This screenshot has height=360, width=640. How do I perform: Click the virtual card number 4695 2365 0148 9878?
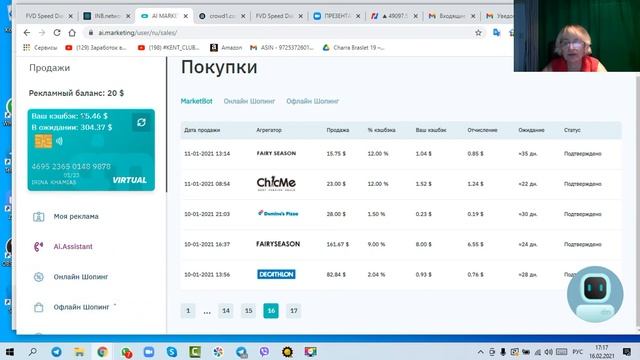[71, 167]
